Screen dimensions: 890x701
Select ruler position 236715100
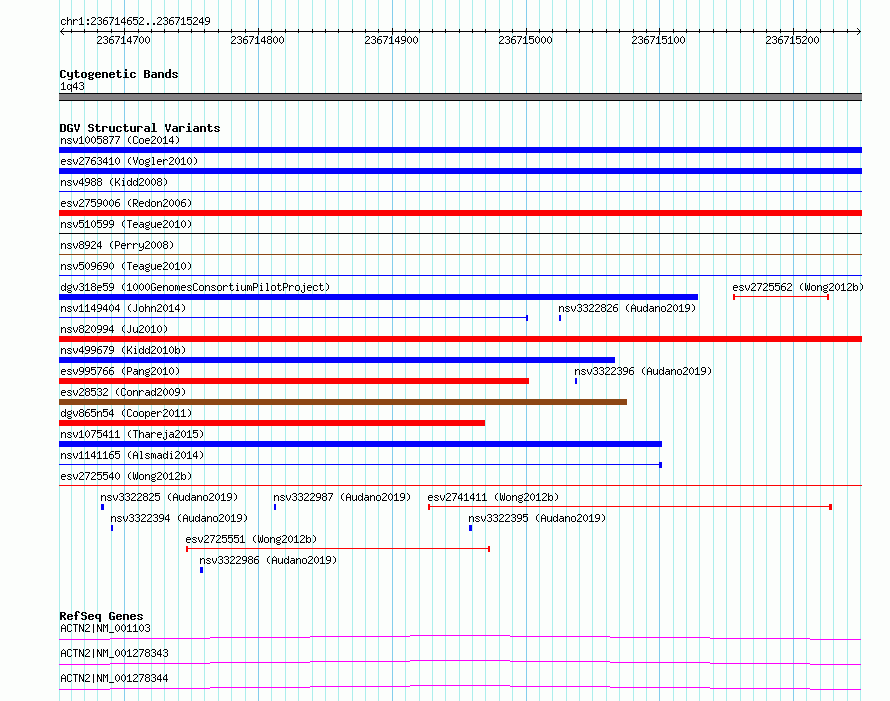click(x=658, y=40)
